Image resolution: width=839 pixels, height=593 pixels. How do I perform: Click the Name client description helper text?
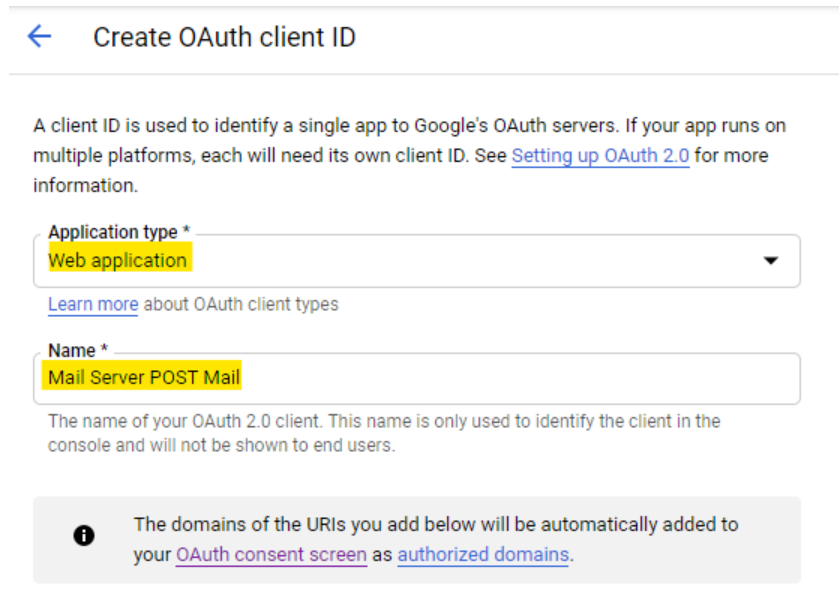click(384, 433)
